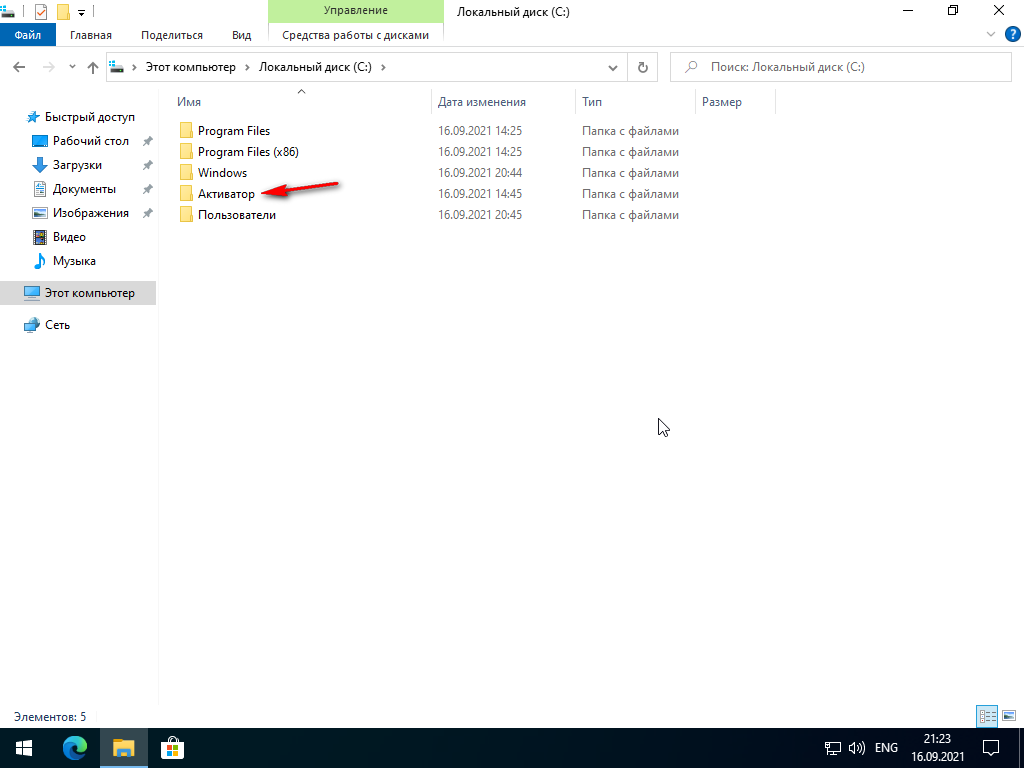Viewport: 1024px width, 768px height.
Task: Open the Файл menu
Action: coord(27,35)
